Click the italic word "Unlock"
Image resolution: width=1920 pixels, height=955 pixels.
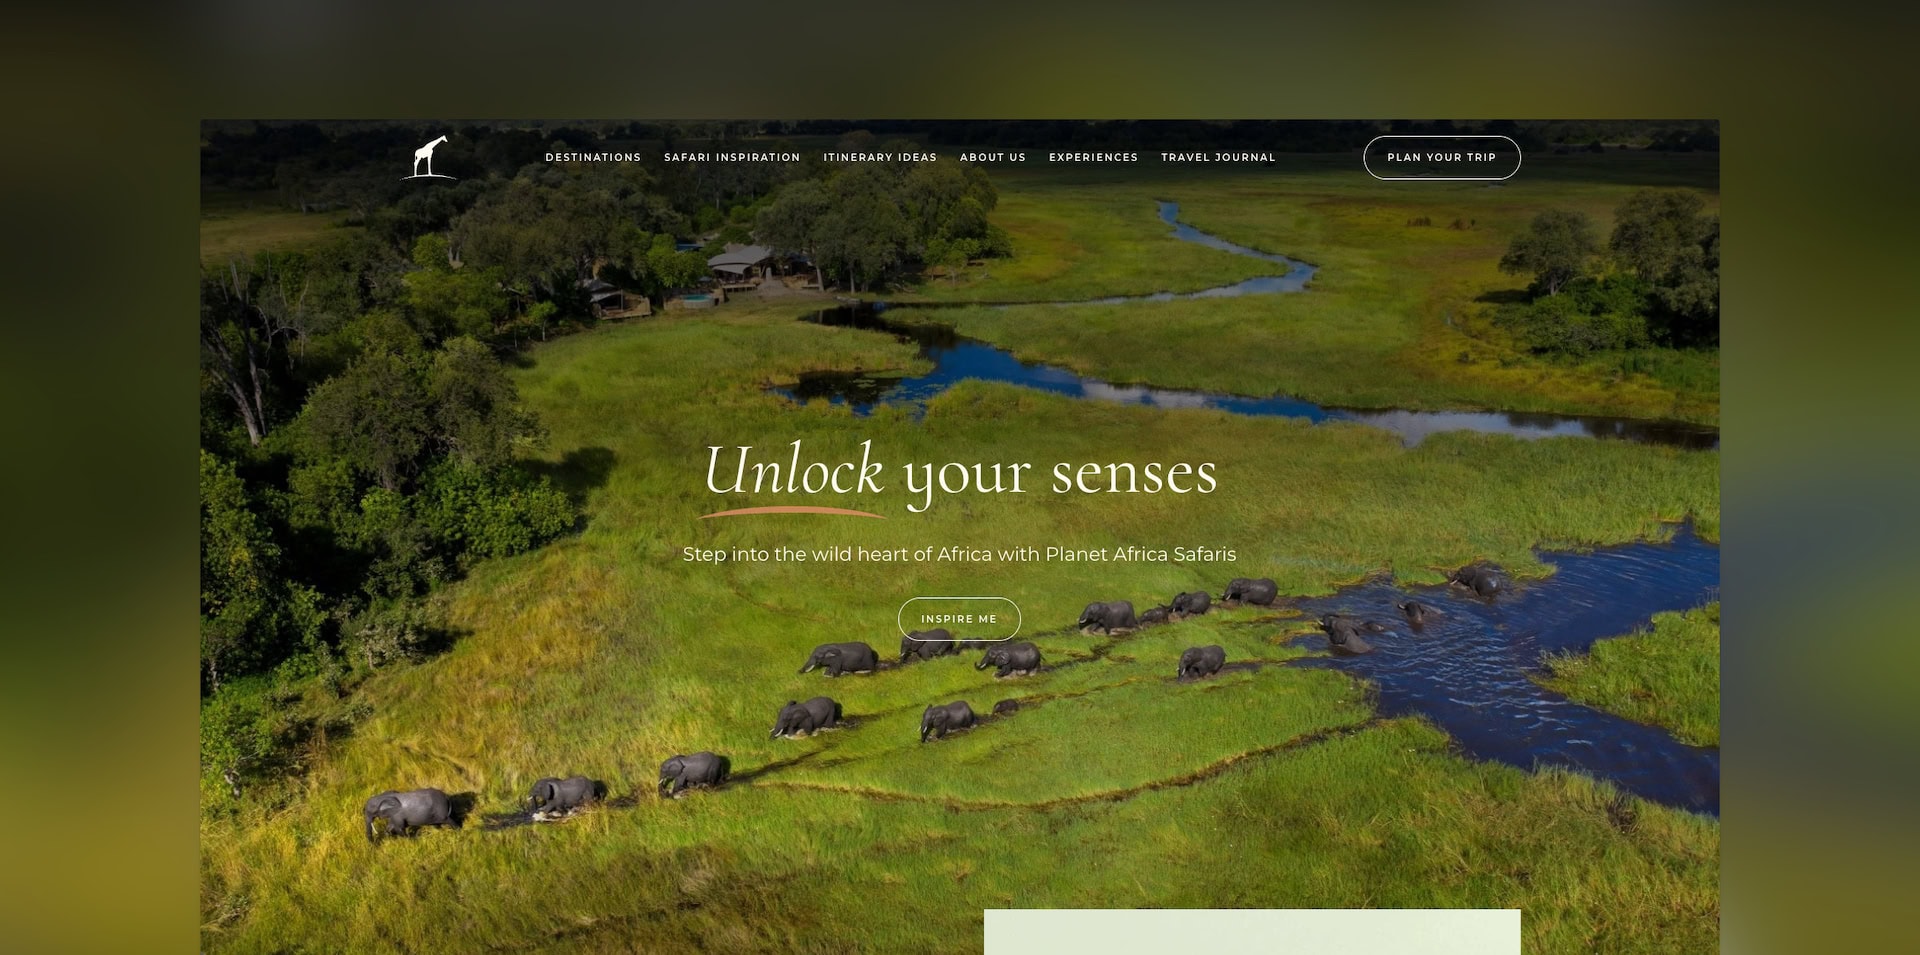point(794,469)
